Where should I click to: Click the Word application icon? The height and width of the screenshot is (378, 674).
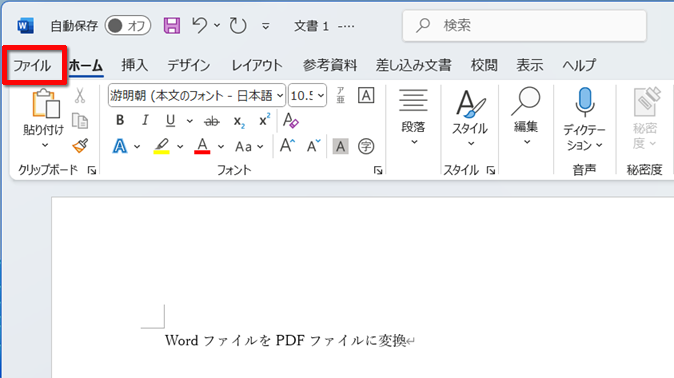[x=25, y=26]
